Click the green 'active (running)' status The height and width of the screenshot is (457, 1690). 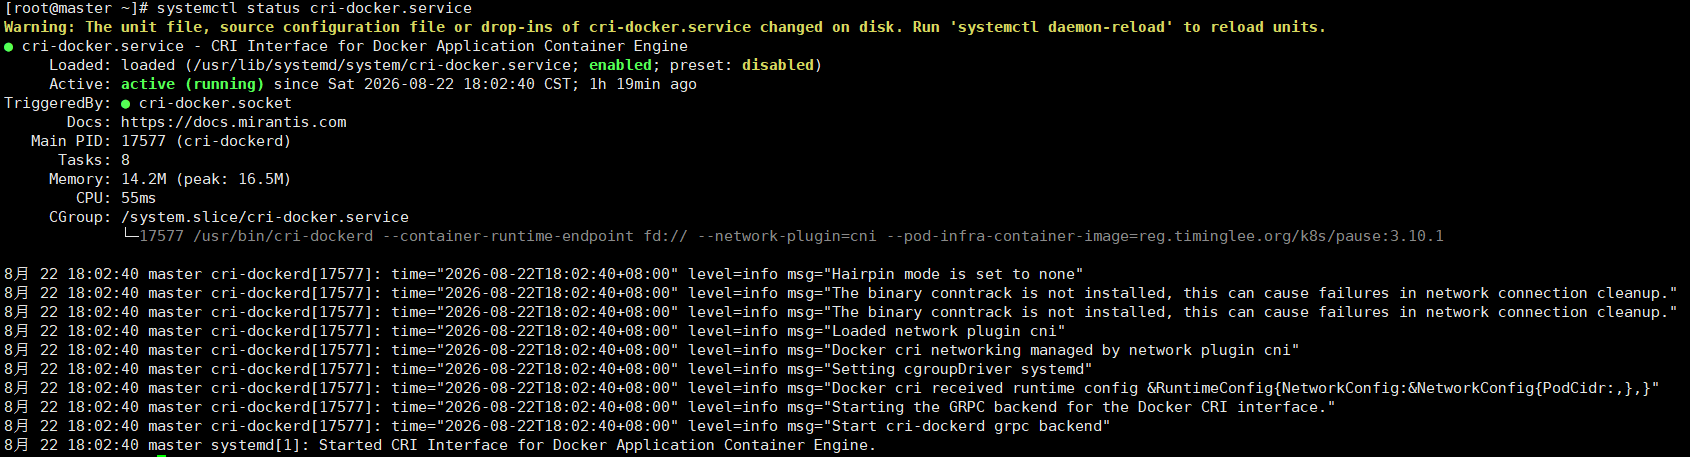192,84
